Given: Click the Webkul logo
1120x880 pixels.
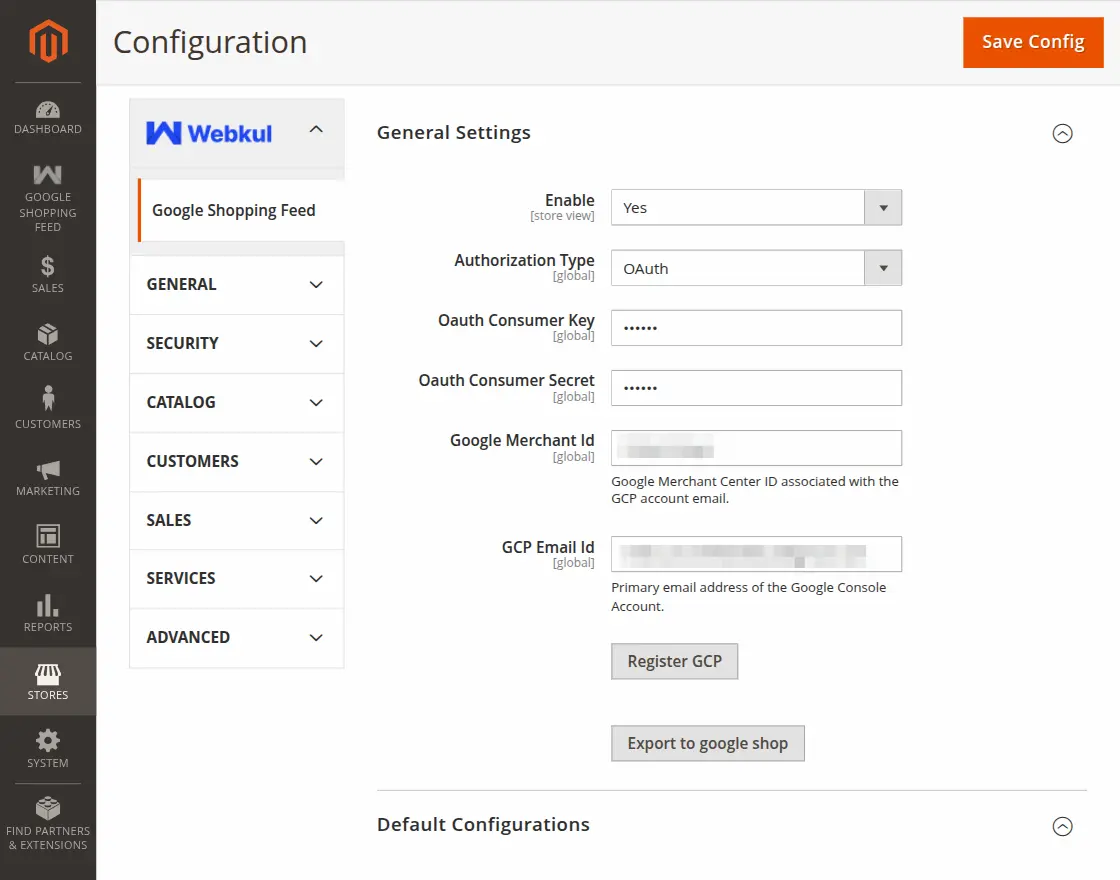Looking at the screenshot, I should coord(209,133).
